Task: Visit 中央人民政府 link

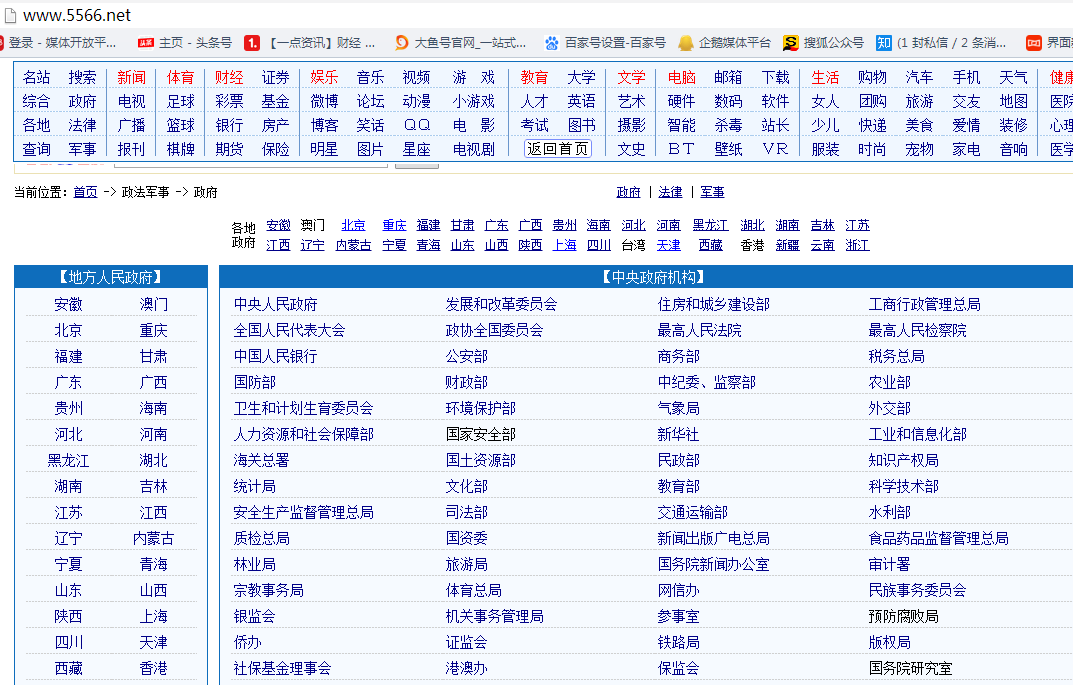Action: 273,304
